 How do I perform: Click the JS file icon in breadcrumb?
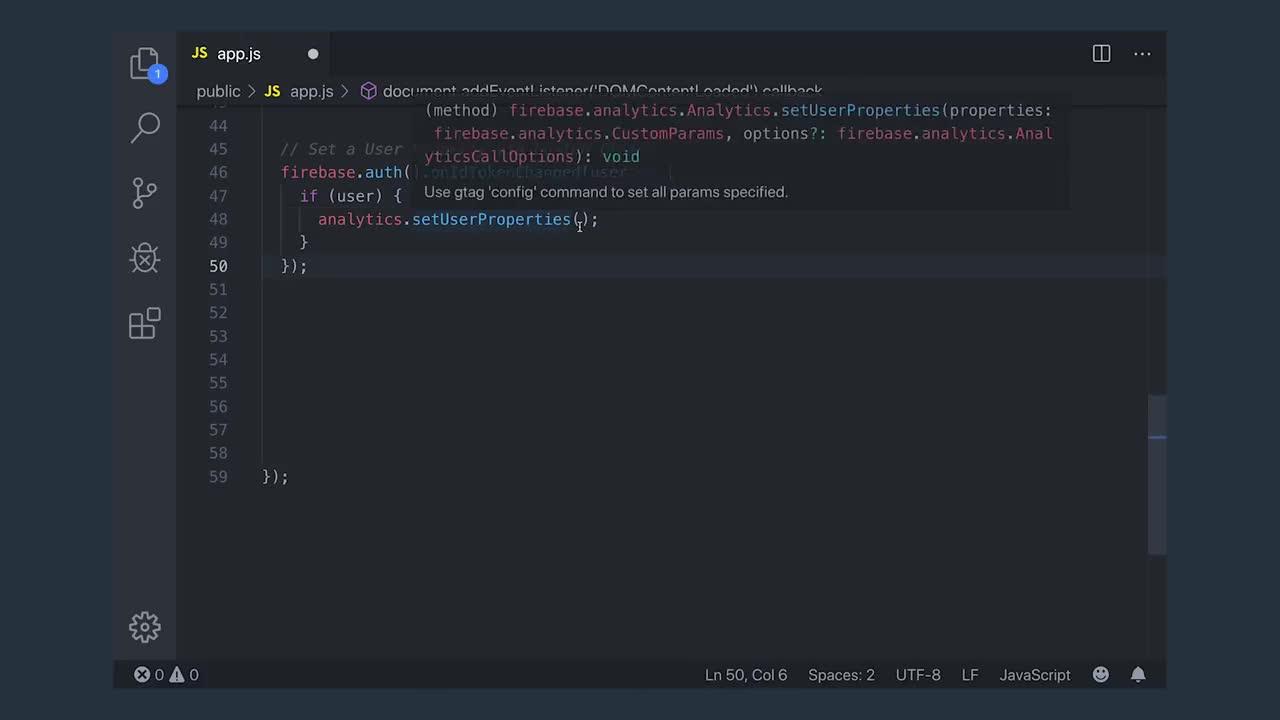tap(272, 91)
